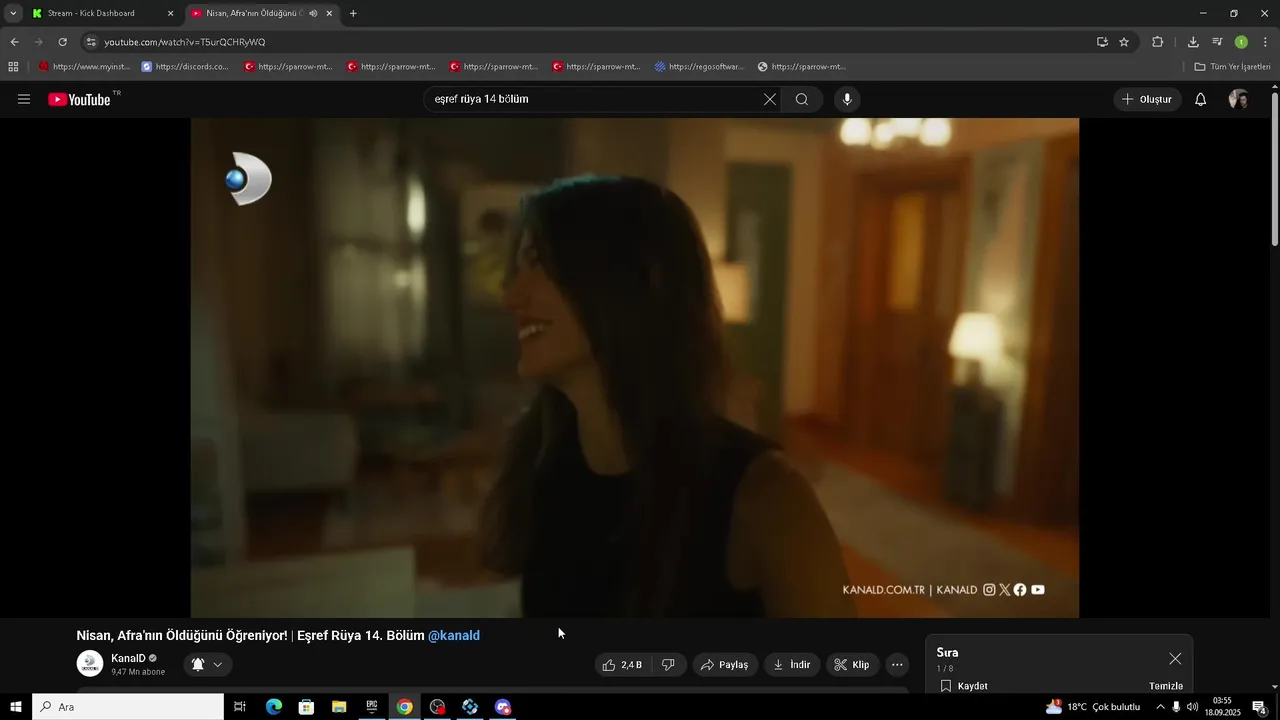
Task: Dislike the video with thumbs down
Action: [x=669, y=665]
